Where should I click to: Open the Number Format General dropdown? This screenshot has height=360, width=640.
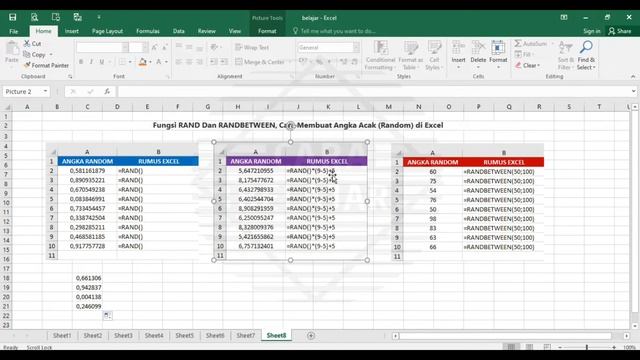(356, 47)
